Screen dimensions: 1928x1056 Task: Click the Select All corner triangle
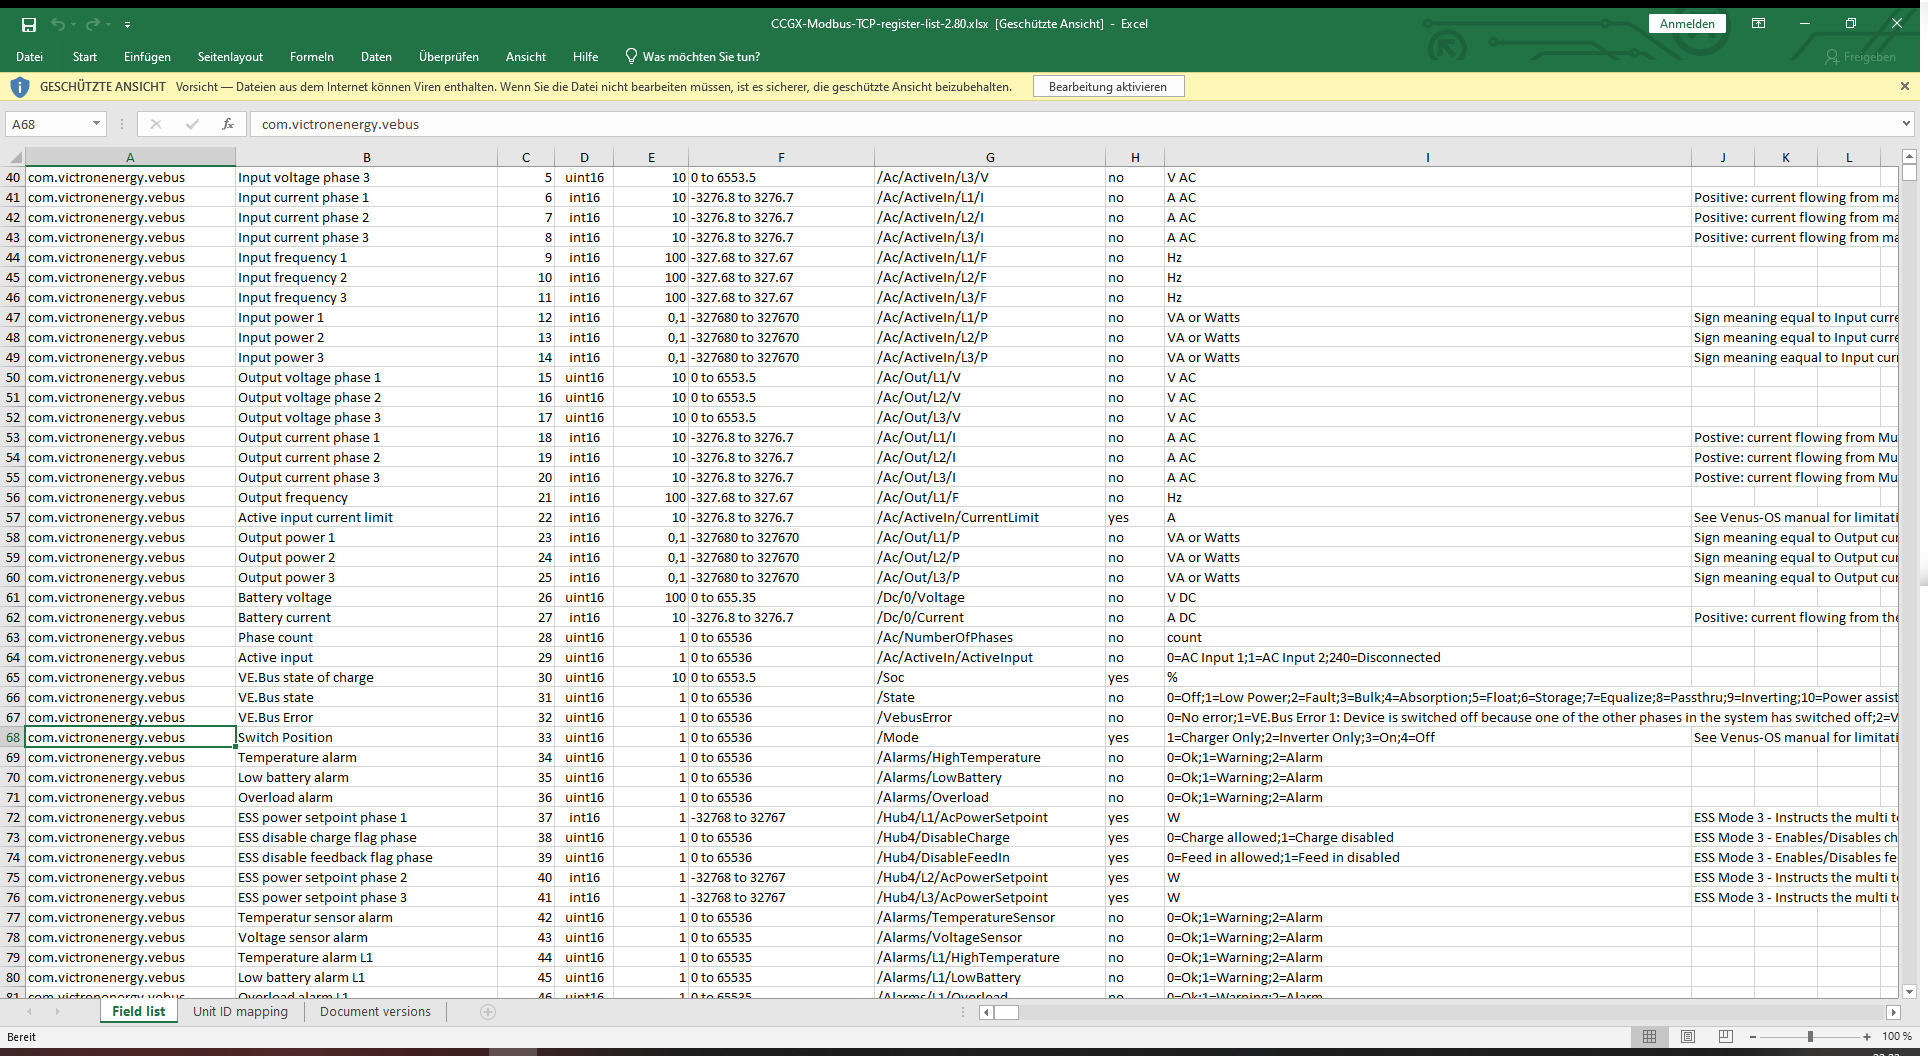point(14,157)
